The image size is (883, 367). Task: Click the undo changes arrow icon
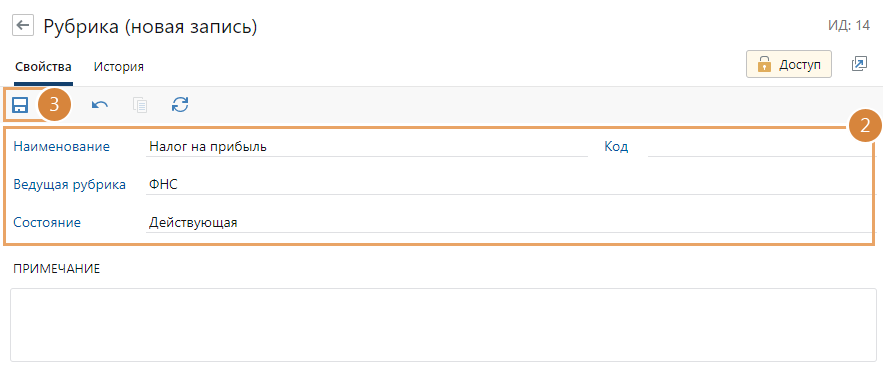[x=100, y=105]
